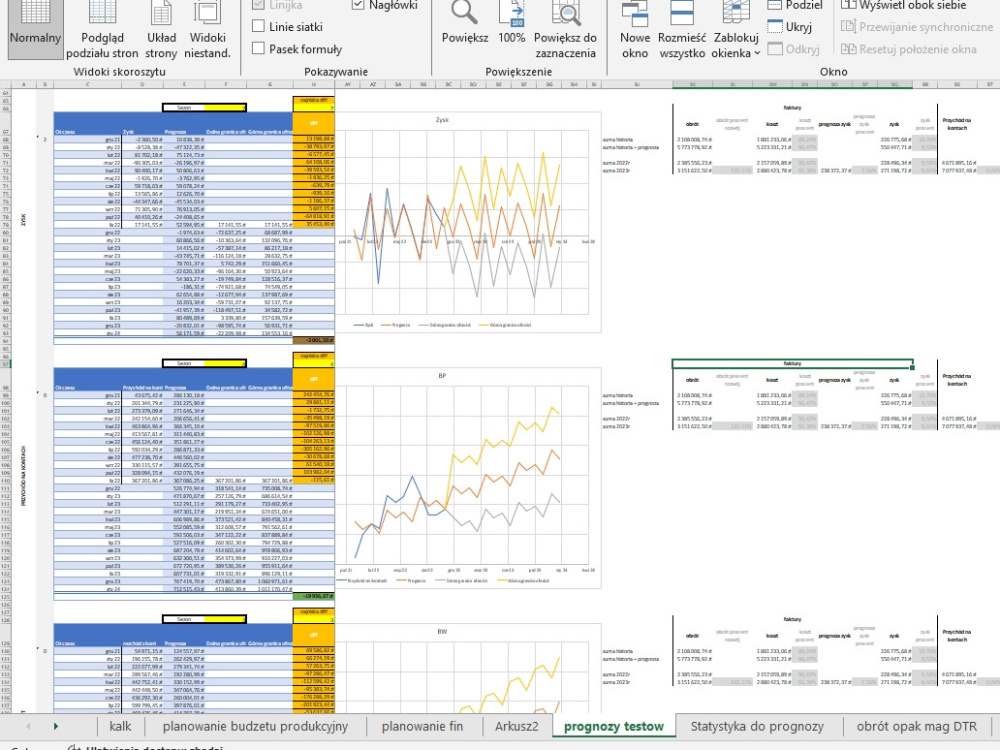Open planowanie budzetu produkcyjny sheet

(255, 726)
